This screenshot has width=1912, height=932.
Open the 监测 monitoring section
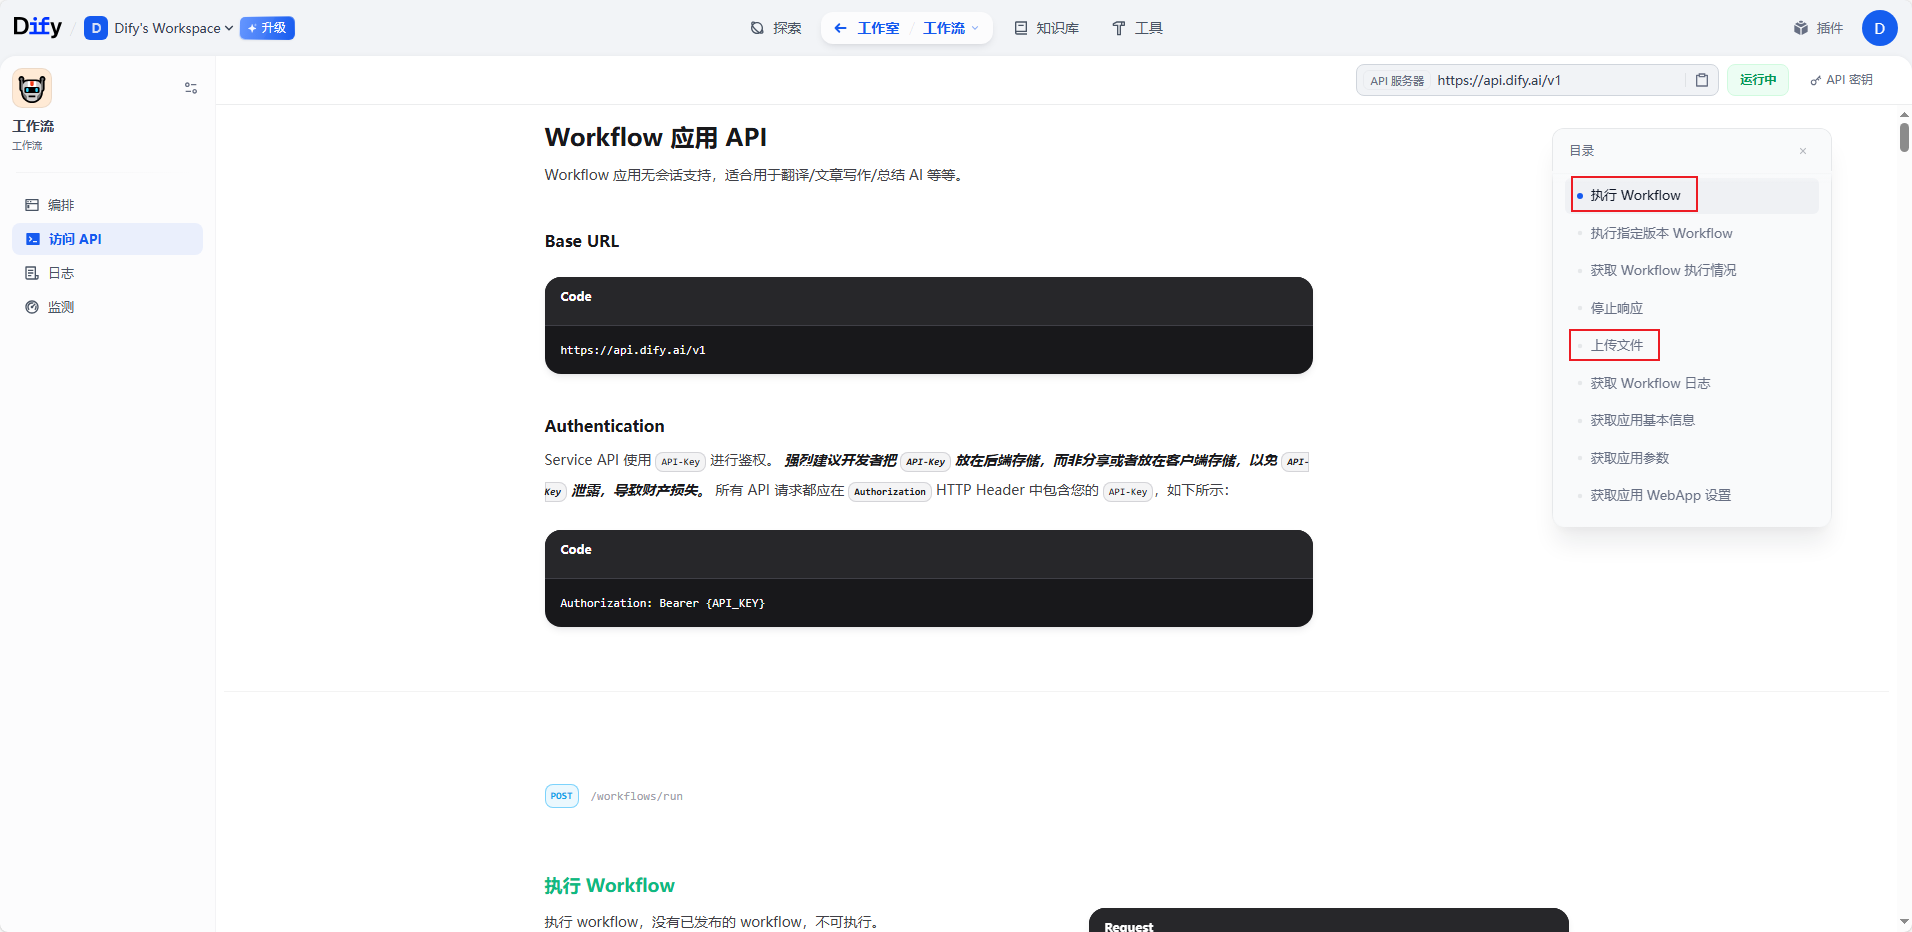61,307
